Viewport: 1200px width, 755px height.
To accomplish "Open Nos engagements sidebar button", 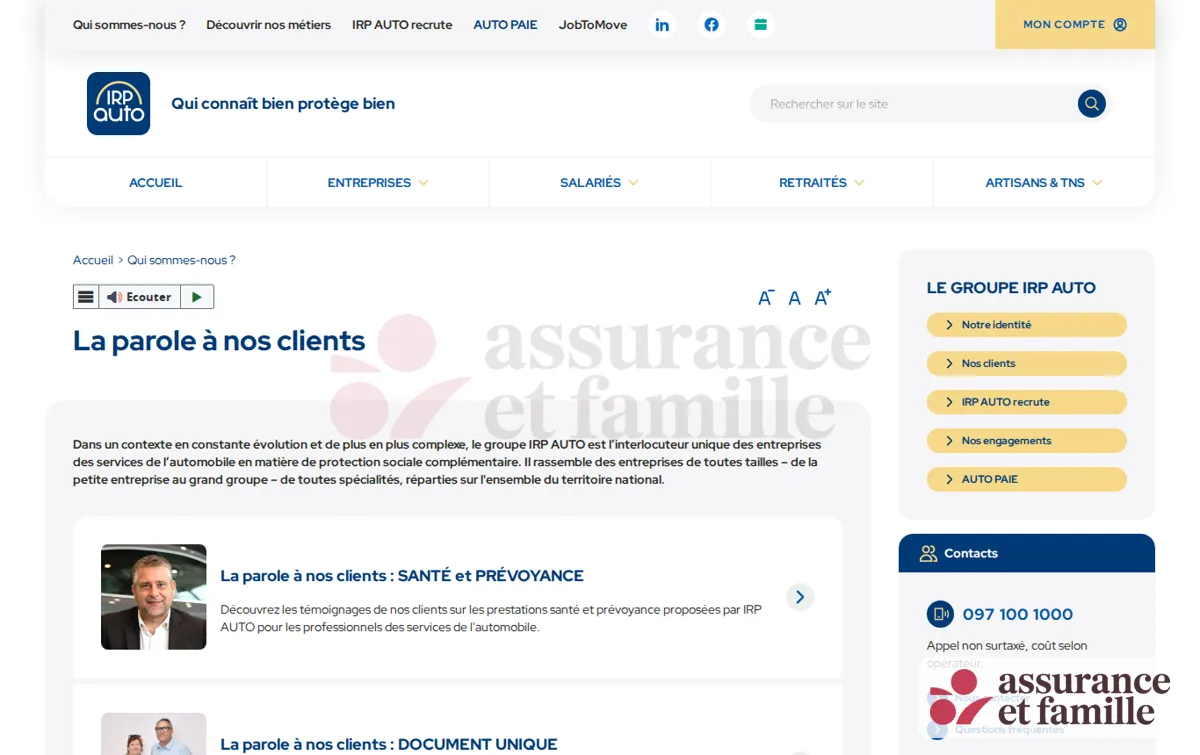I will (1027, 441).
